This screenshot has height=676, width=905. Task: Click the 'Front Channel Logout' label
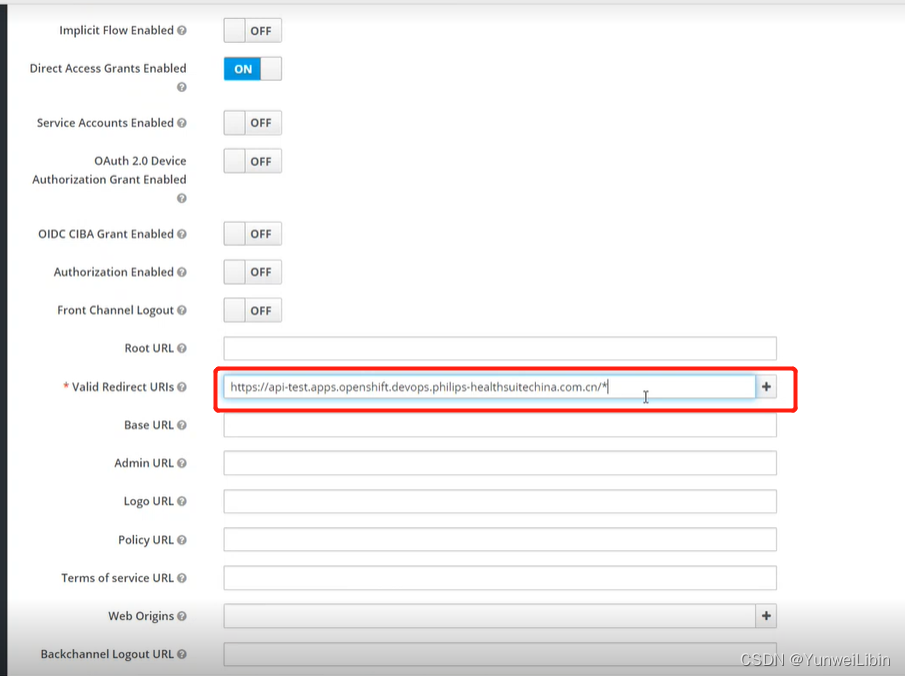tap(115, 311)
